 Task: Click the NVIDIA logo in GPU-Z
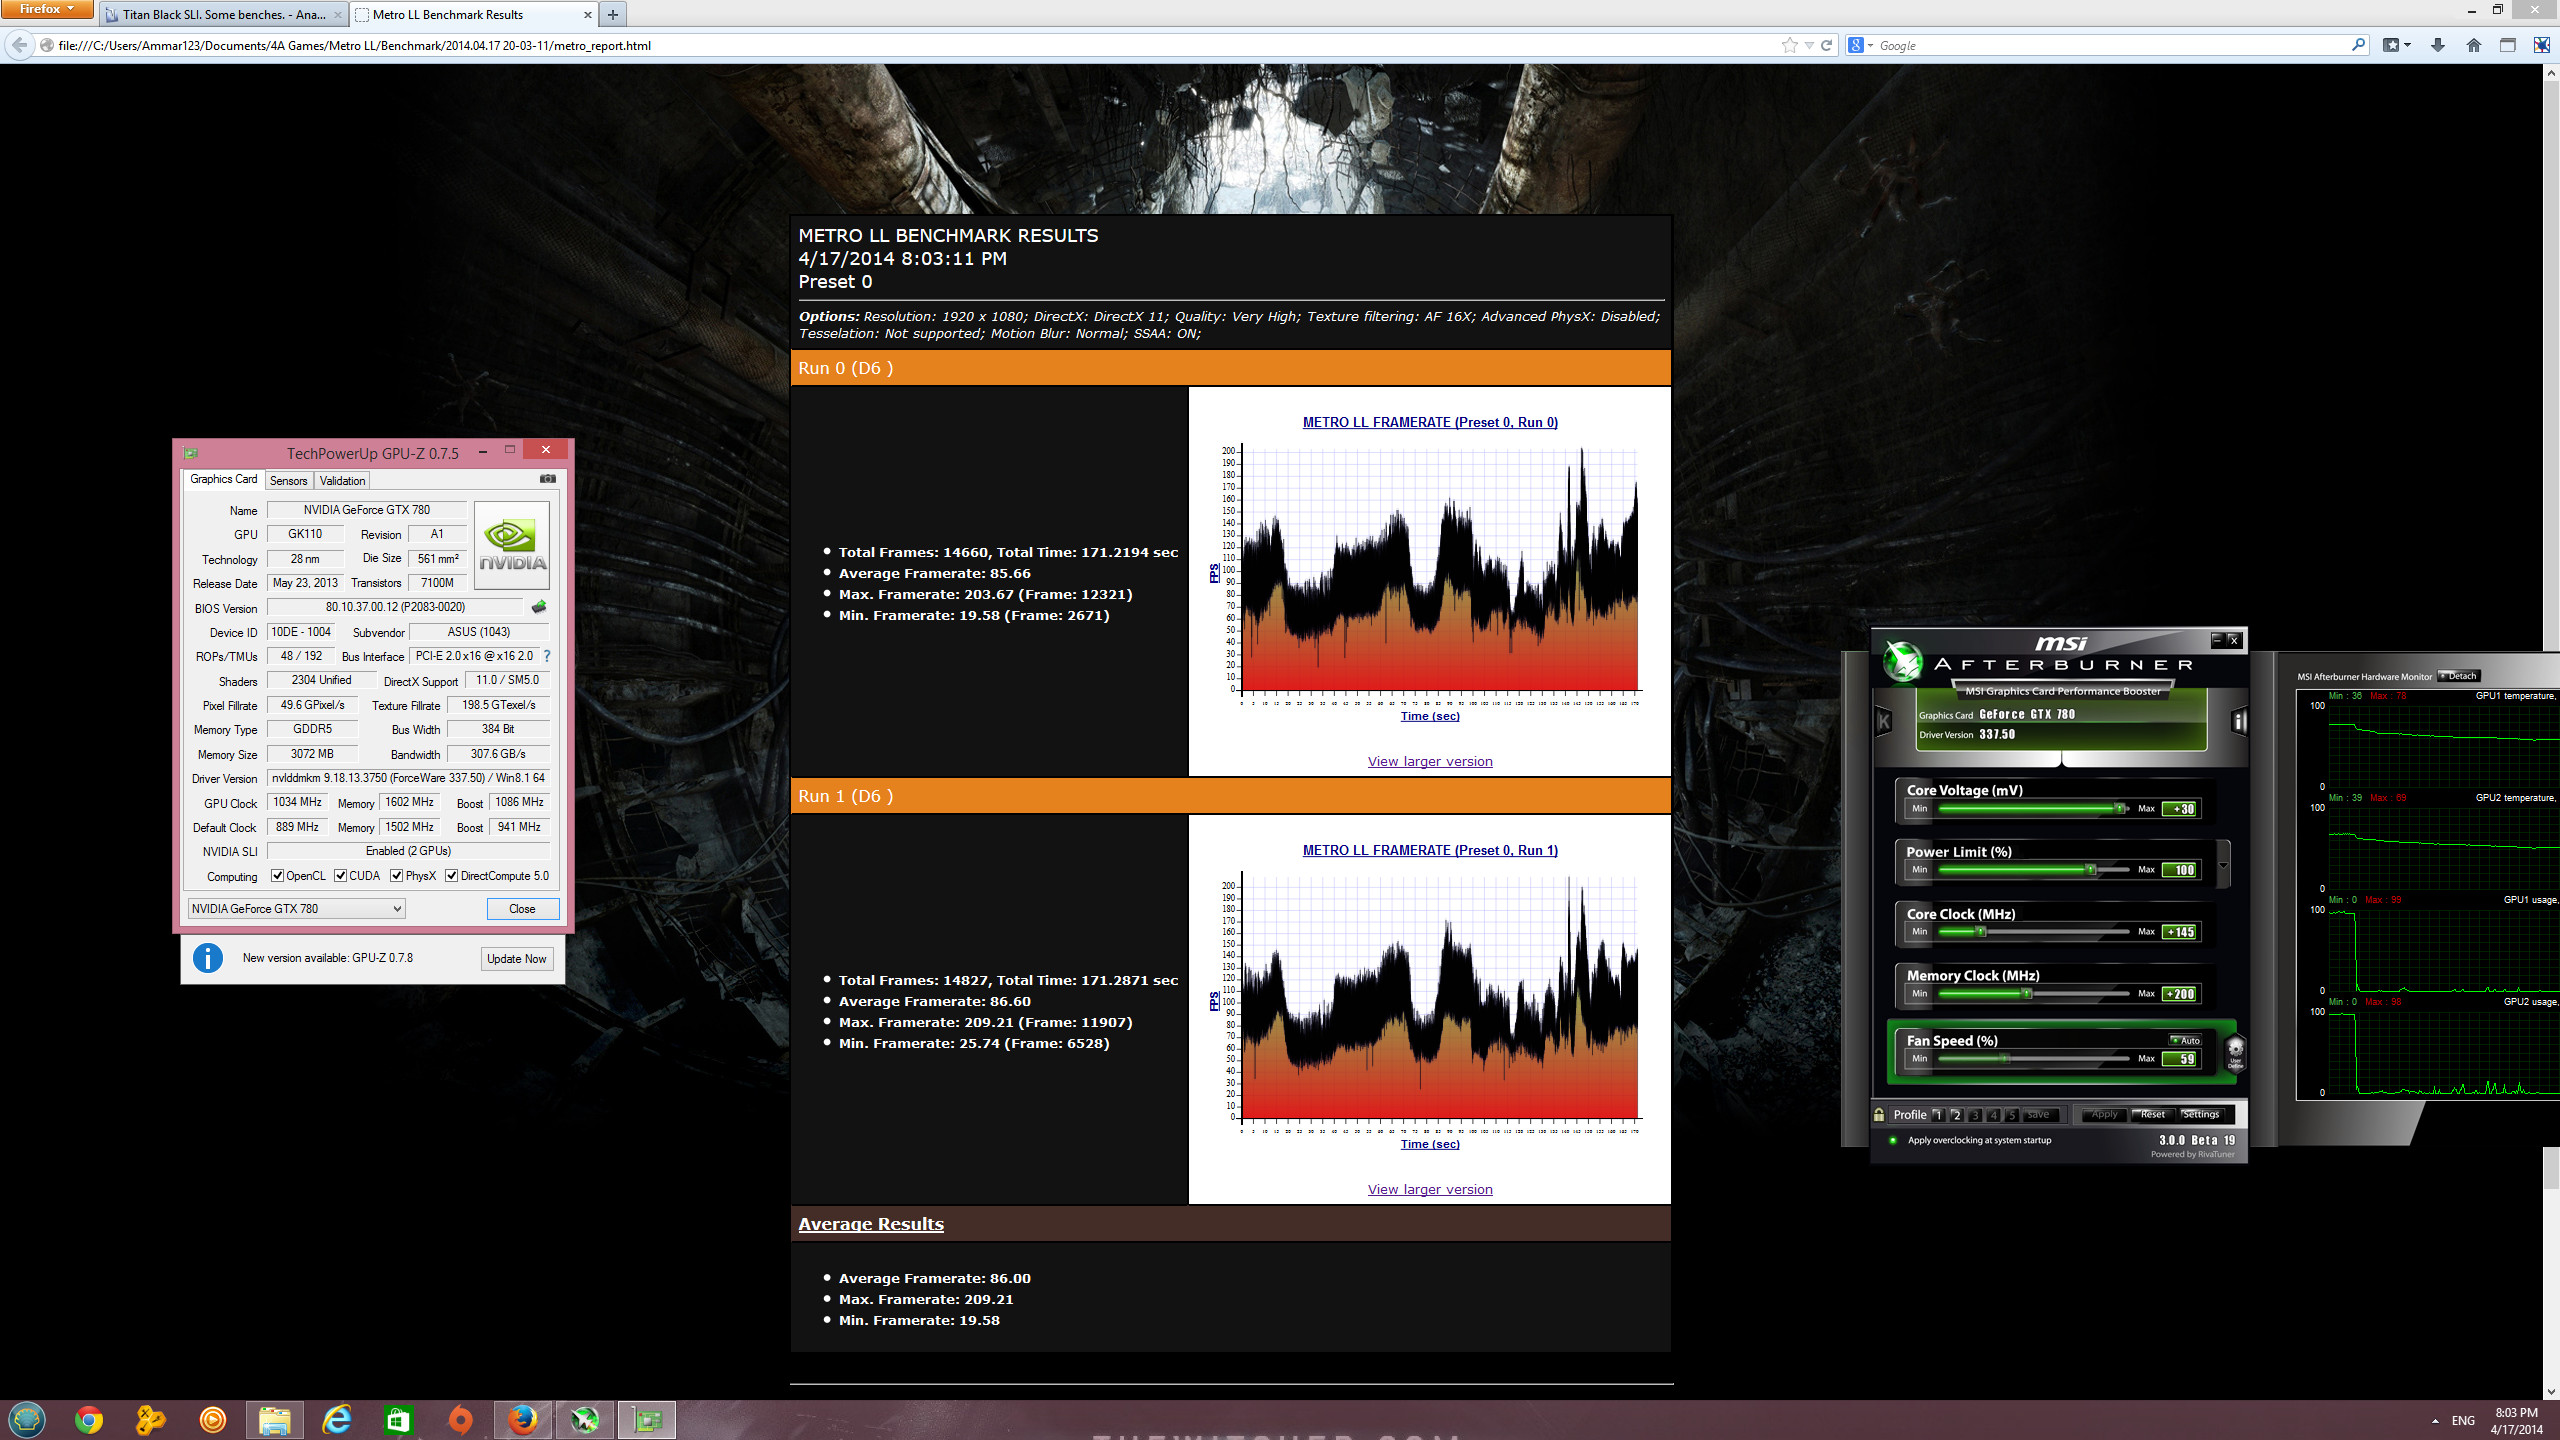click(512, 546)
